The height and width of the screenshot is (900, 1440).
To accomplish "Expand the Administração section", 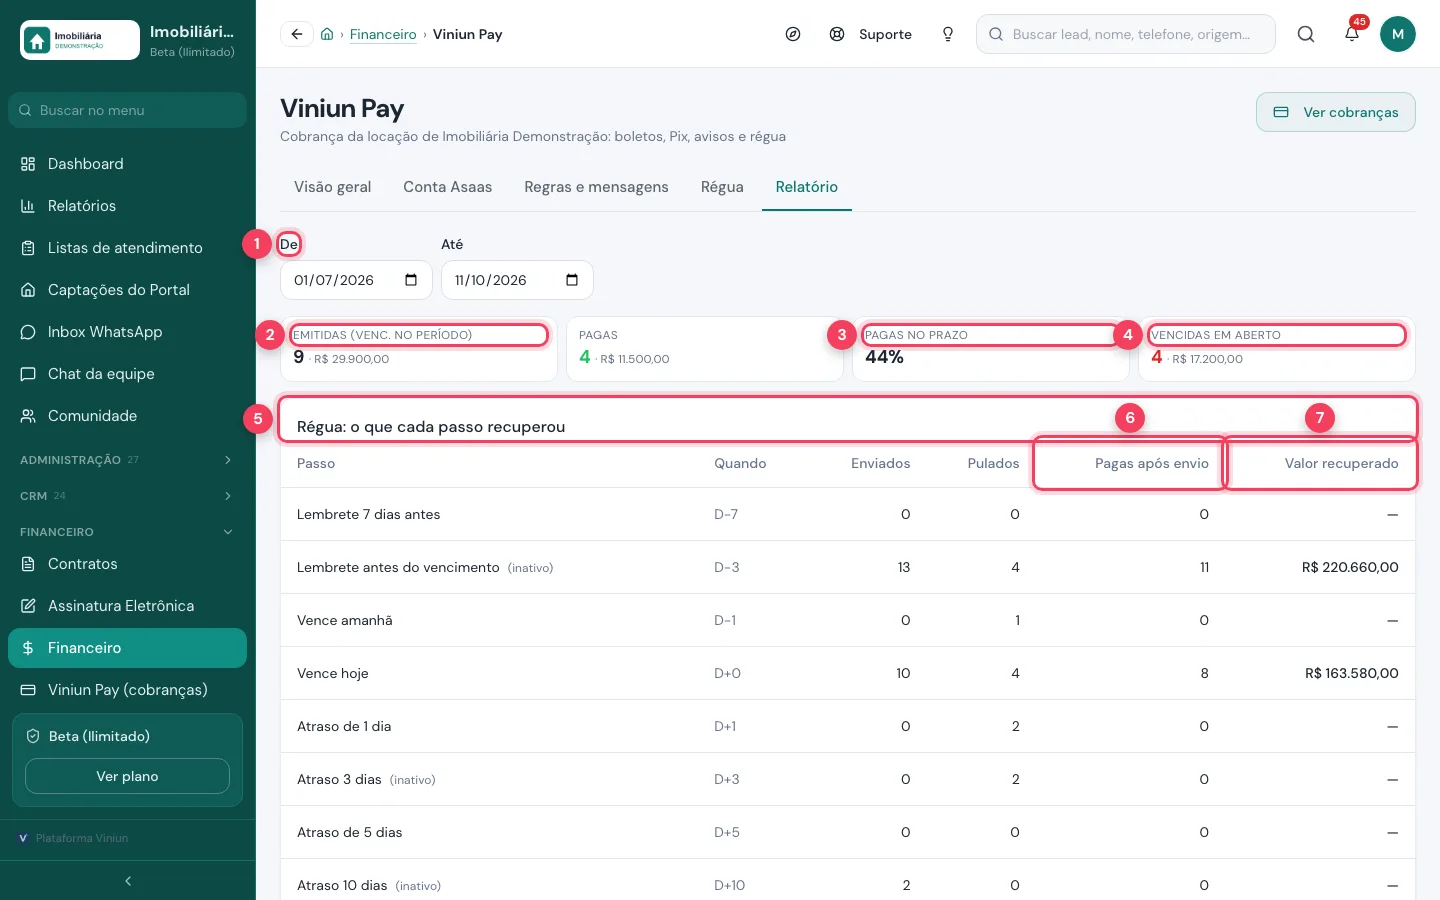I will pyautogui.click(x=128, y=460).
